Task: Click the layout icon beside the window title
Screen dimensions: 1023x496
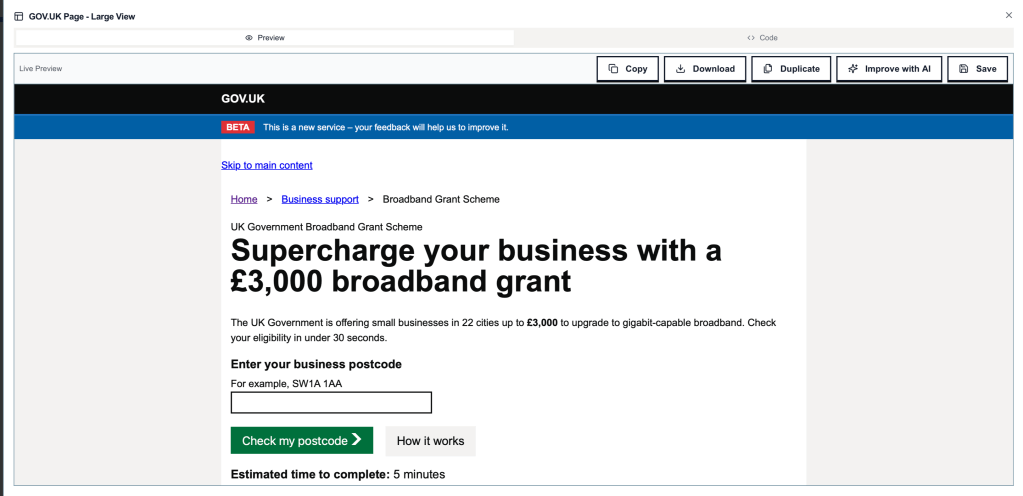Action: tap(18, 17)
